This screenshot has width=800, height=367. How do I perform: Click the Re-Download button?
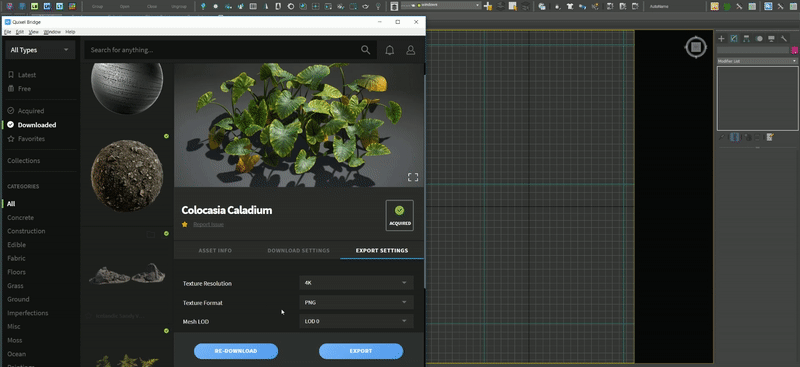[236, 351]
